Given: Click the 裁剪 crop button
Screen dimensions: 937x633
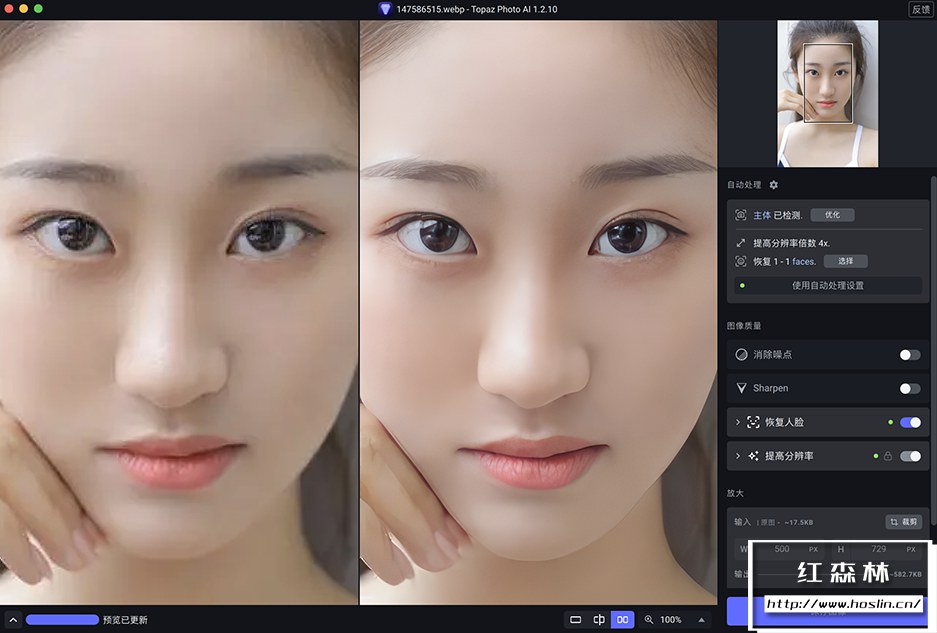Looking at the screenshot, I should (x=904, y=522).
